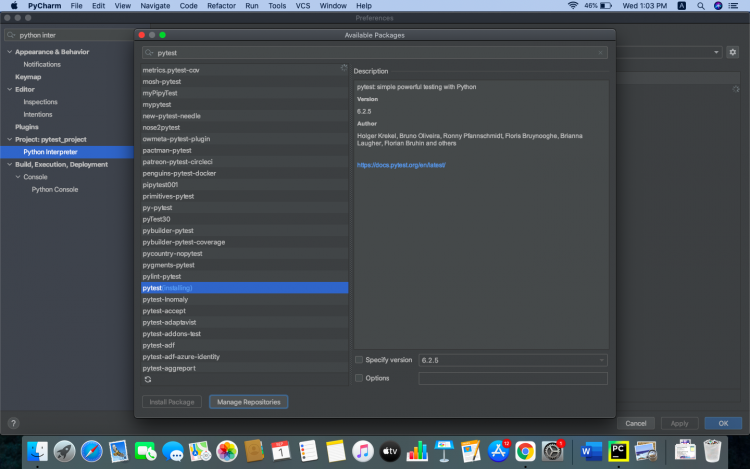
Task: Select pylint-pytest in package list
Action: click(244, 276)
